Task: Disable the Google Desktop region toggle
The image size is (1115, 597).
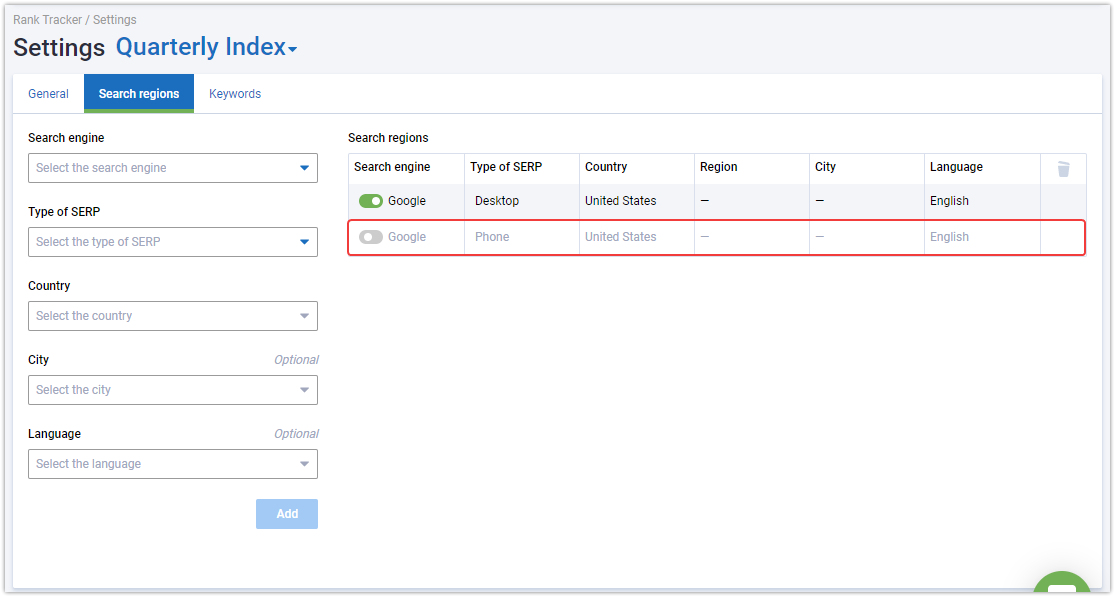Action: 370,201
